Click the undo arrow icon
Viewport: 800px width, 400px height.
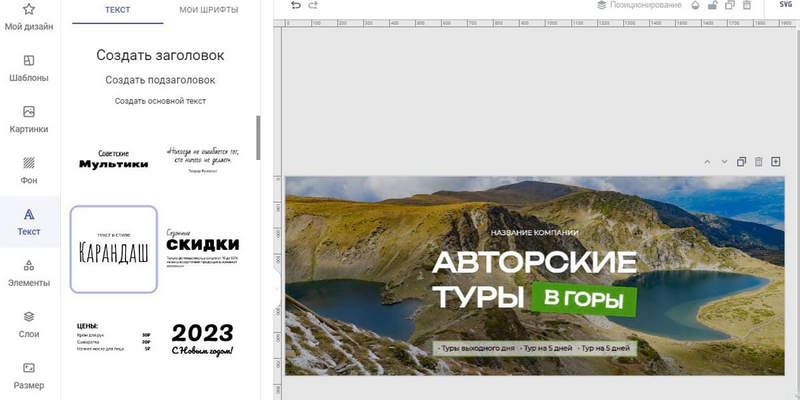295,6
